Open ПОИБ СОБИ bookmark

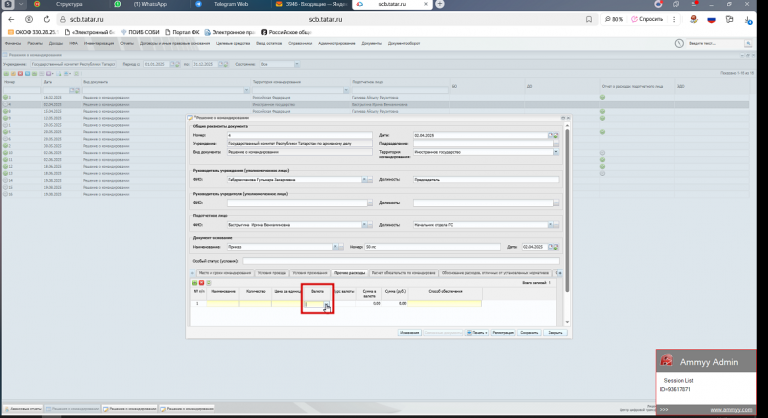[x=140, y=32]
